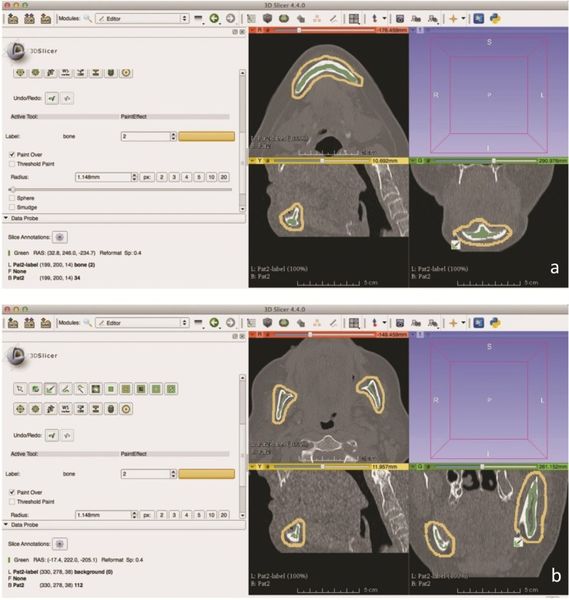Open mouse mode dropdown arrow in bottom window

[x=384, y=323]
